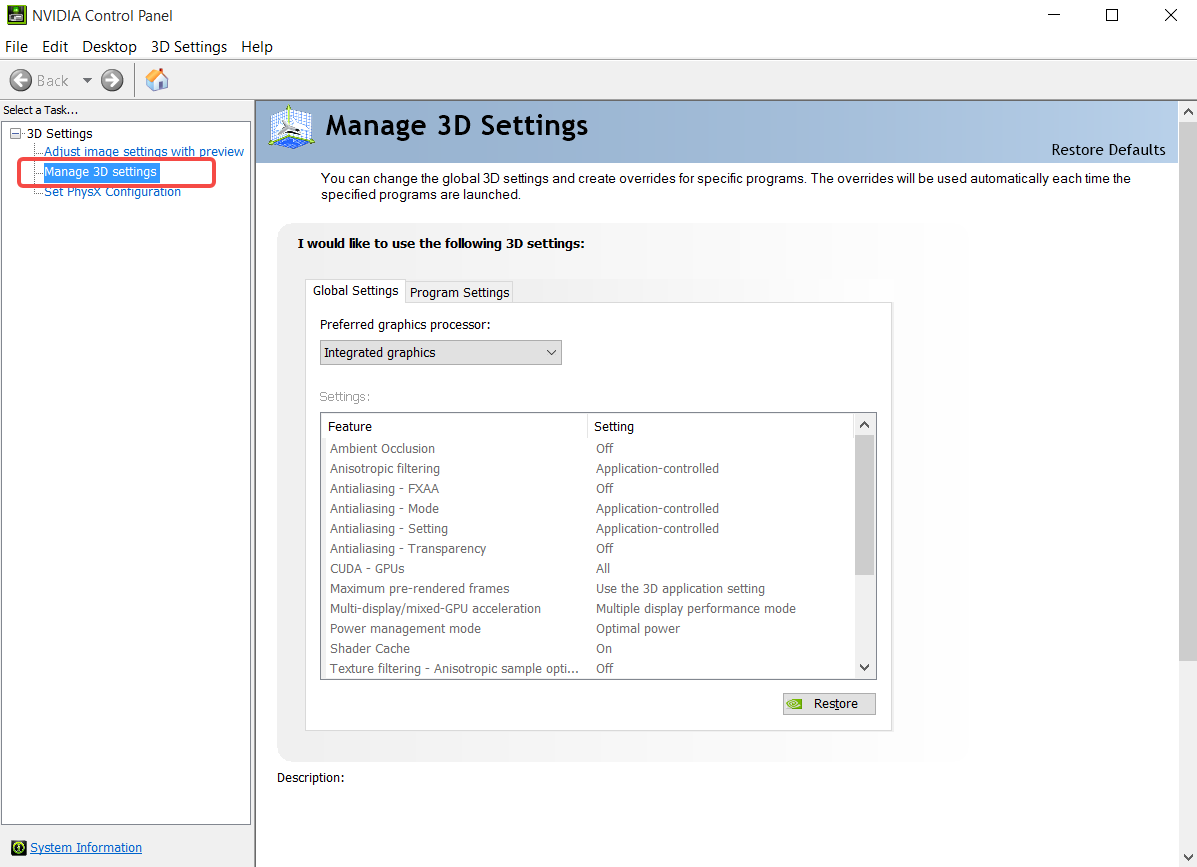The width and height of the screenshot is (1197, 867).
Task: Click the Forward navigation arrow
Action: pos(111,79)
